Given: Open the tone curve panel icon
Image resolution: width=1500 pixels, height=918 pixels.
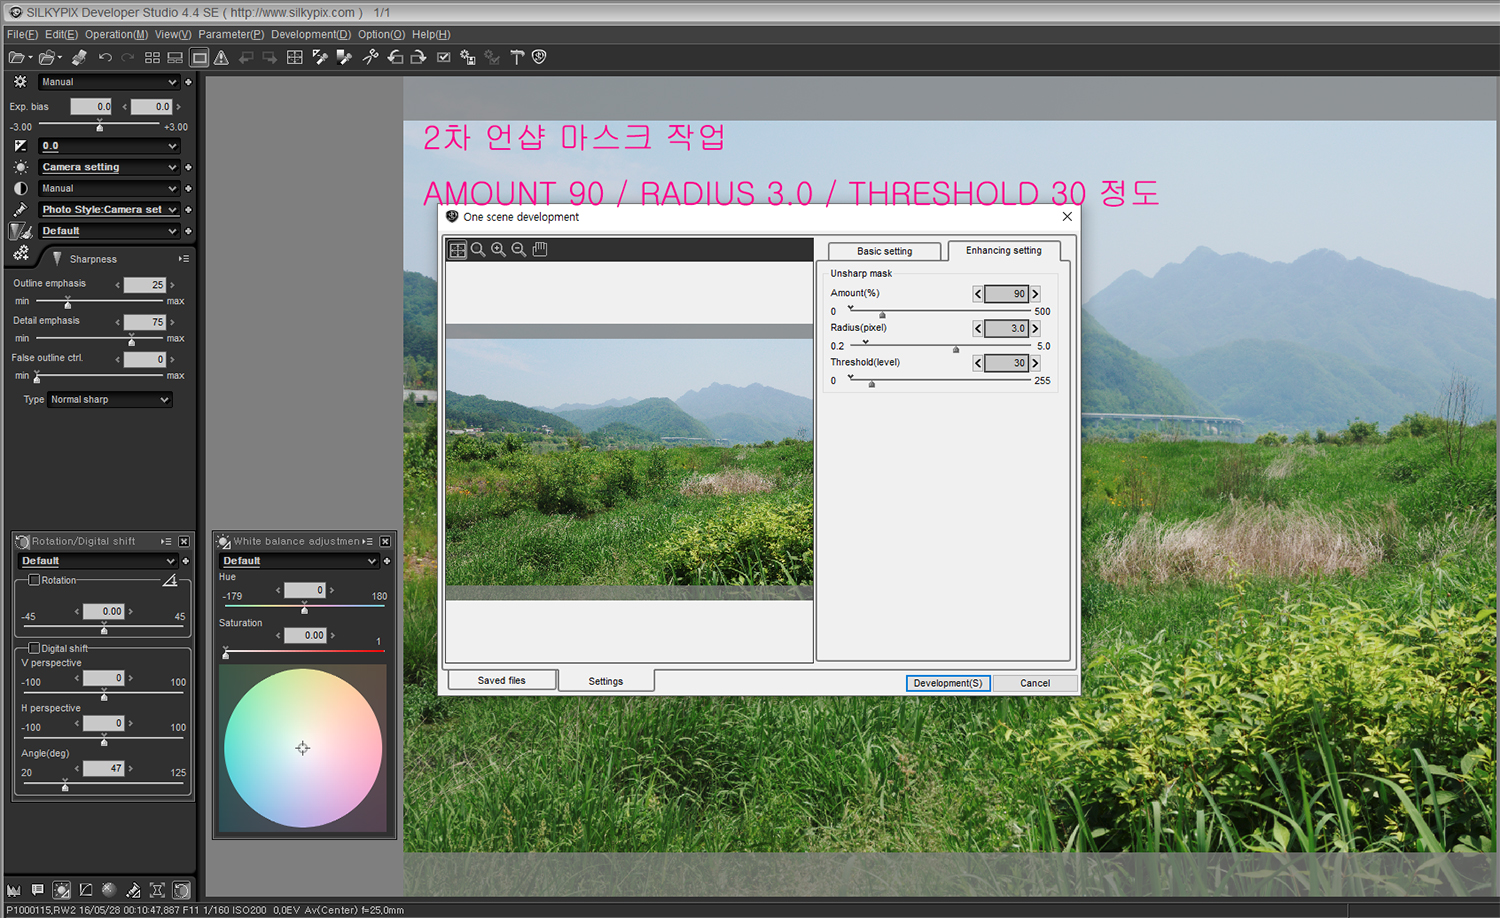Looking at the screenshot, I should pos(86,890).
